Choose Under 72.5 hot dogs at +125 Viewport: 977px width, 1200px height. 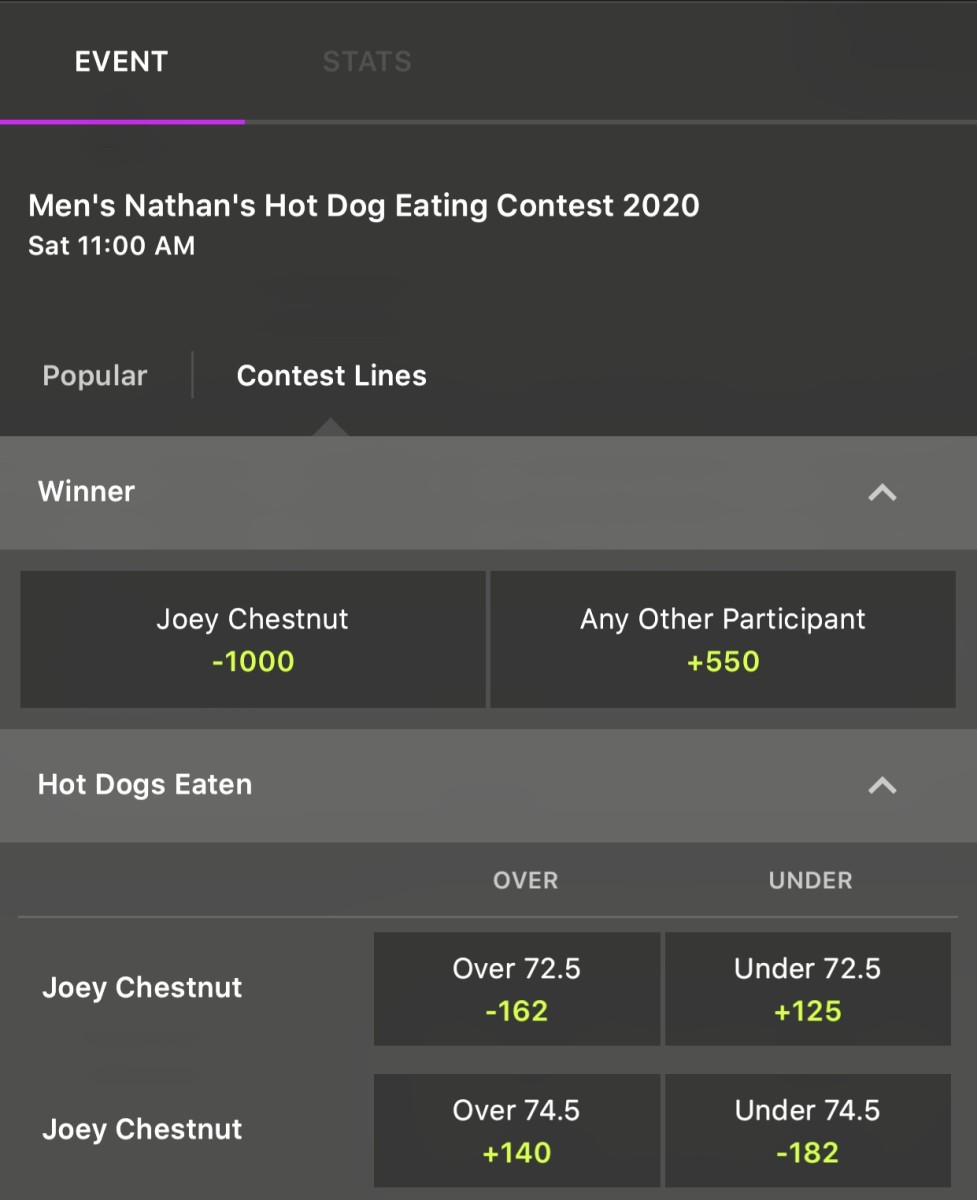[808, 988]
